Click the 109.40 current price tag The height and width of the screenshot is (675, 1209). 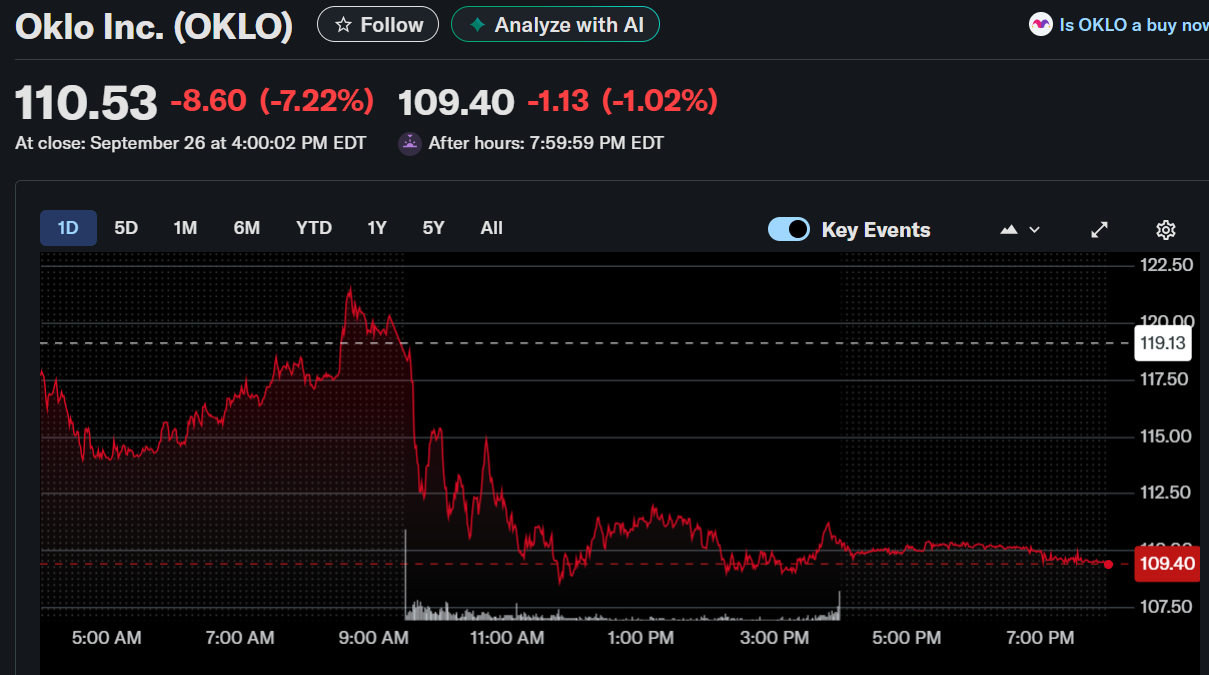[1167, 564]
